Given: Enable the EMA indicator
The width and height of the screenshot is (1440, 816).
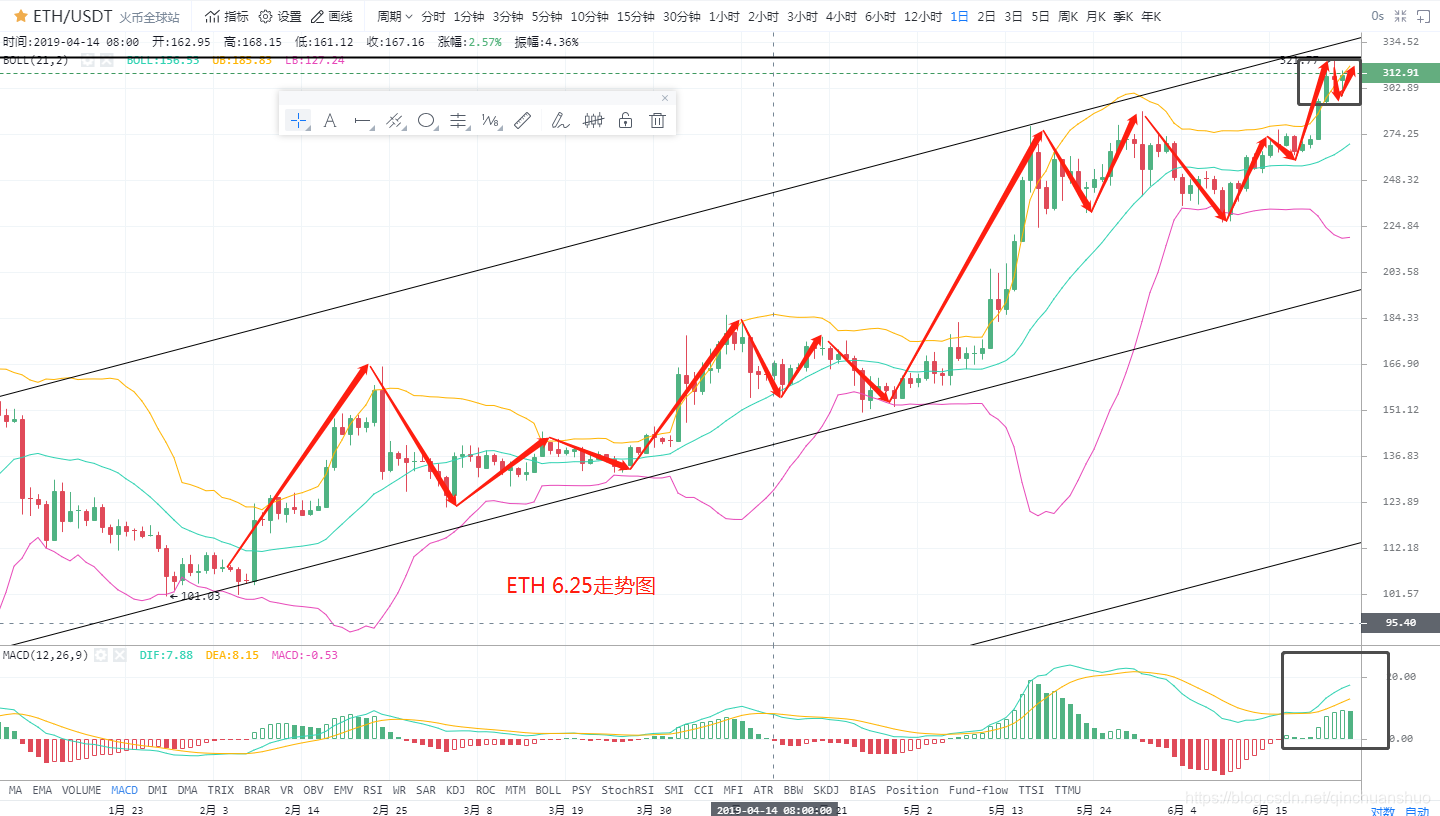Looking at the screenshot, I should [42, 790].
